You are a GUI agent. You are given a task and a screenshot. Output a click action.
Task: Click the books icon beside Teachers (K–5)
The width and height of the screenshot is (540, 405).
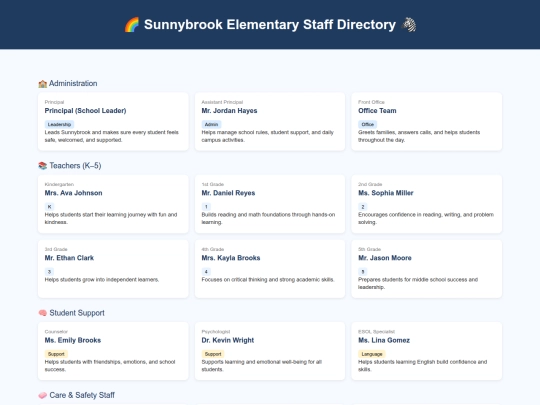(43, 166)
